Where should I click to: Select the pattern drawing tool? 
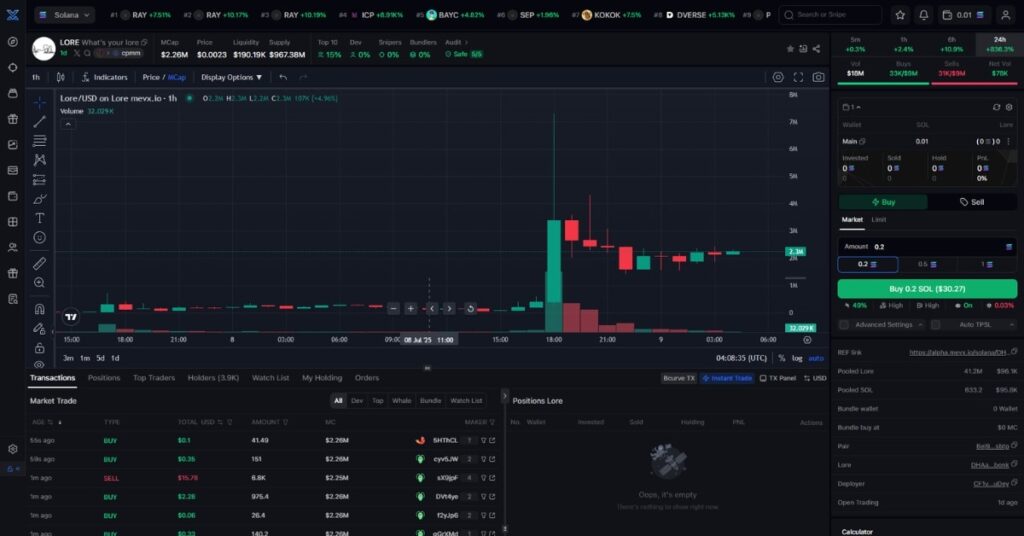[x=40, y=160]
